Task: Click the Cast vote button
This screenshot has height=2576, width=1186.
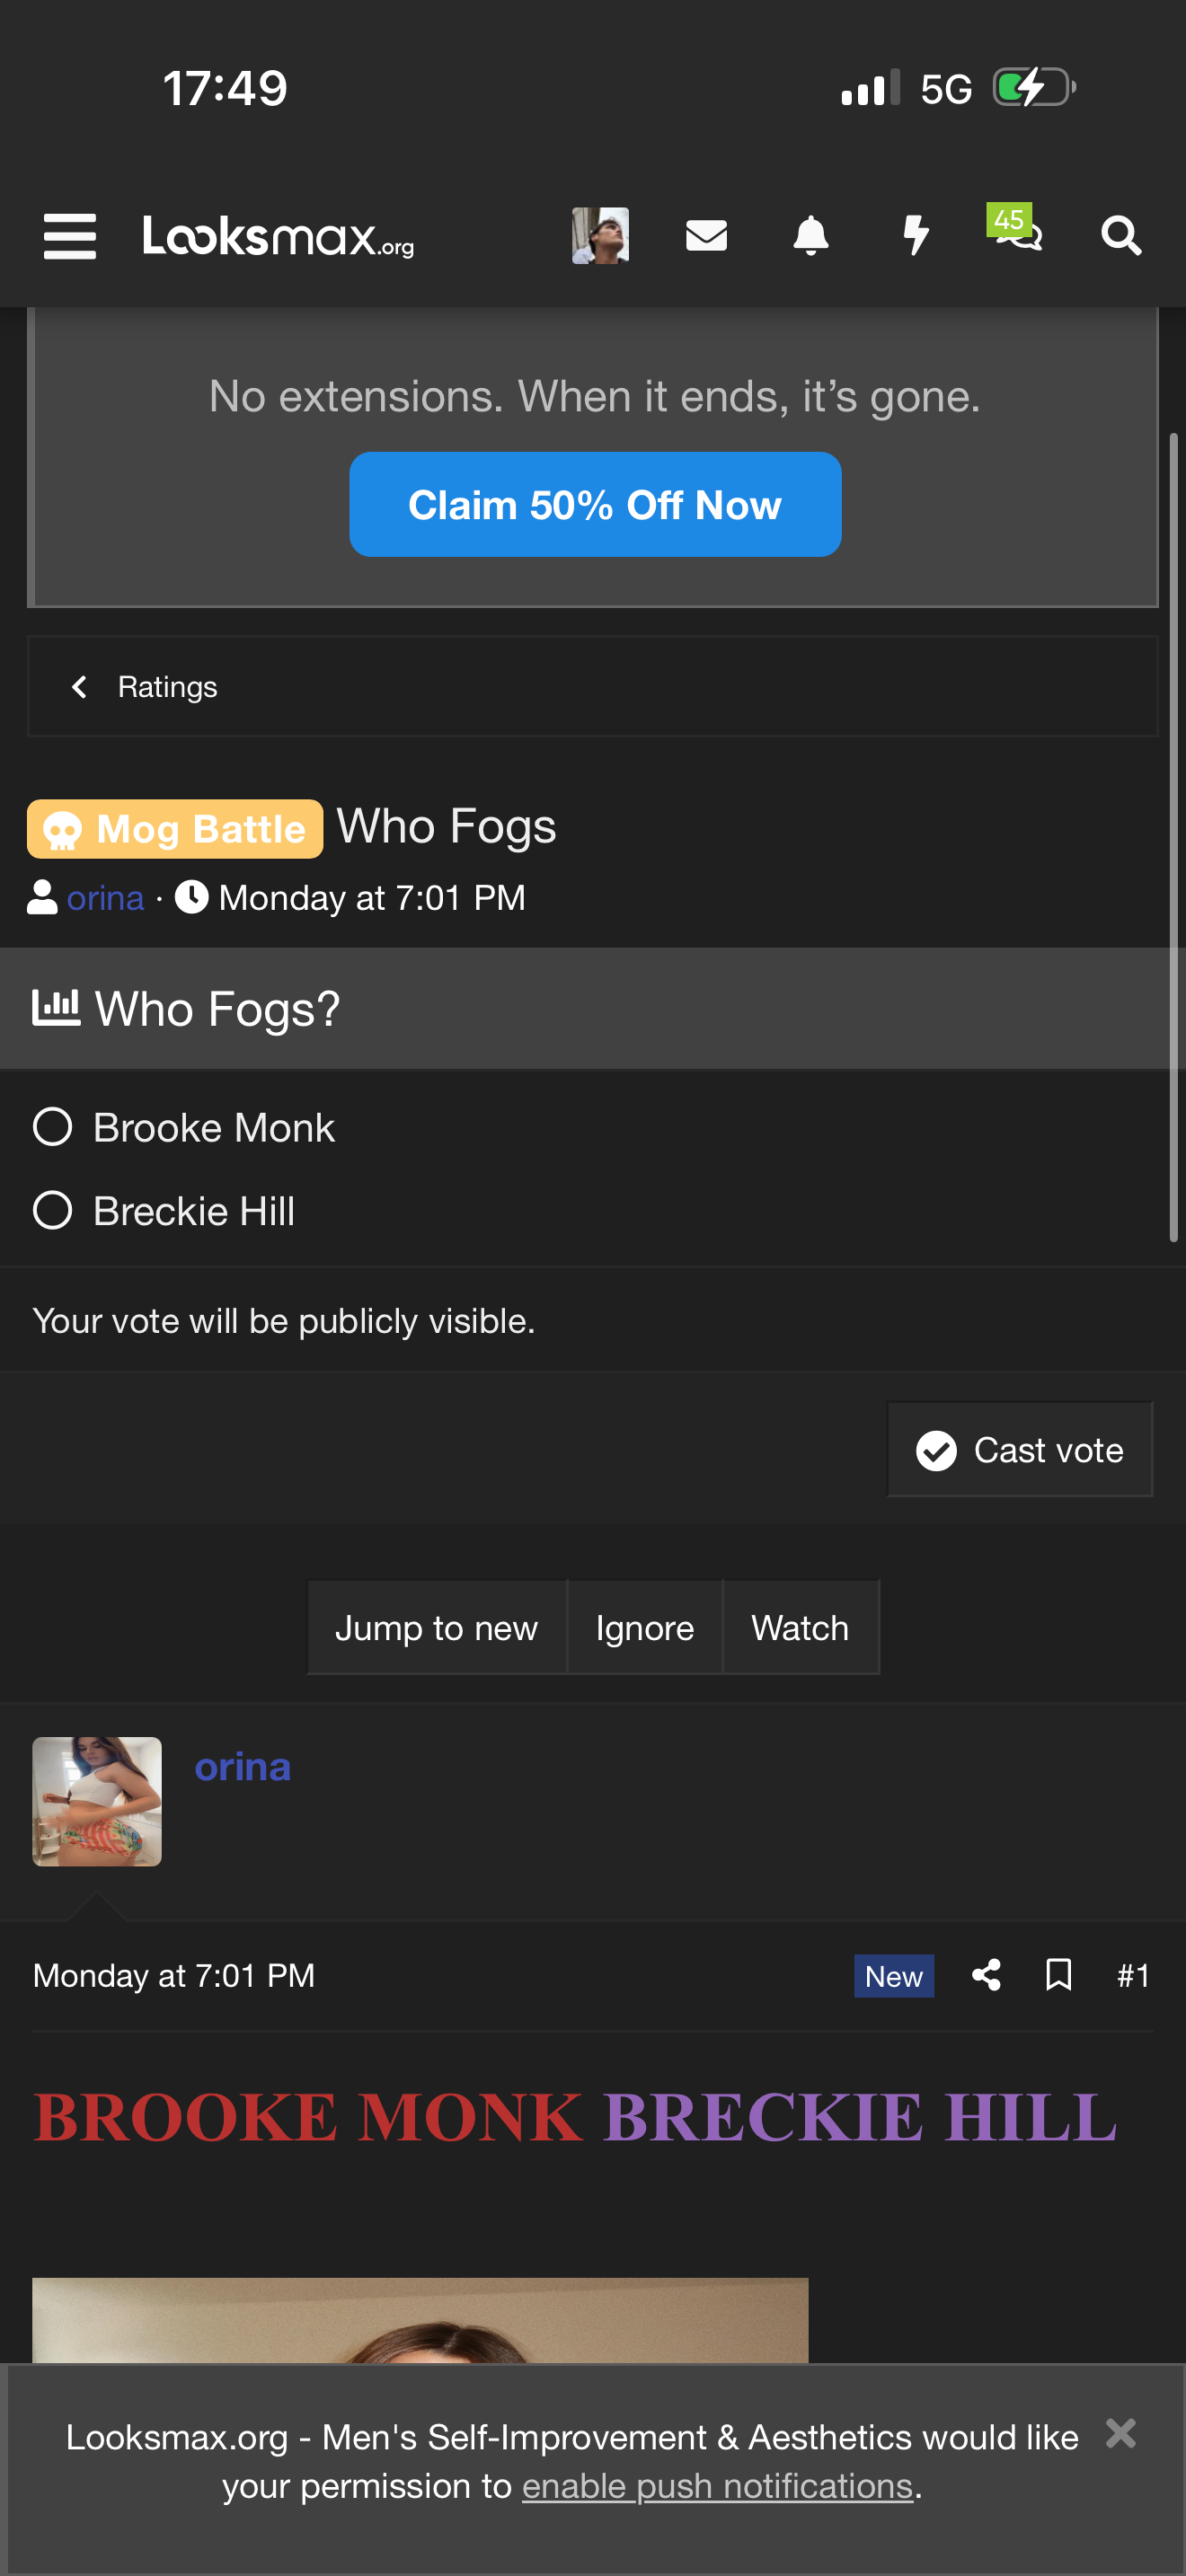Action: 1019,1450
